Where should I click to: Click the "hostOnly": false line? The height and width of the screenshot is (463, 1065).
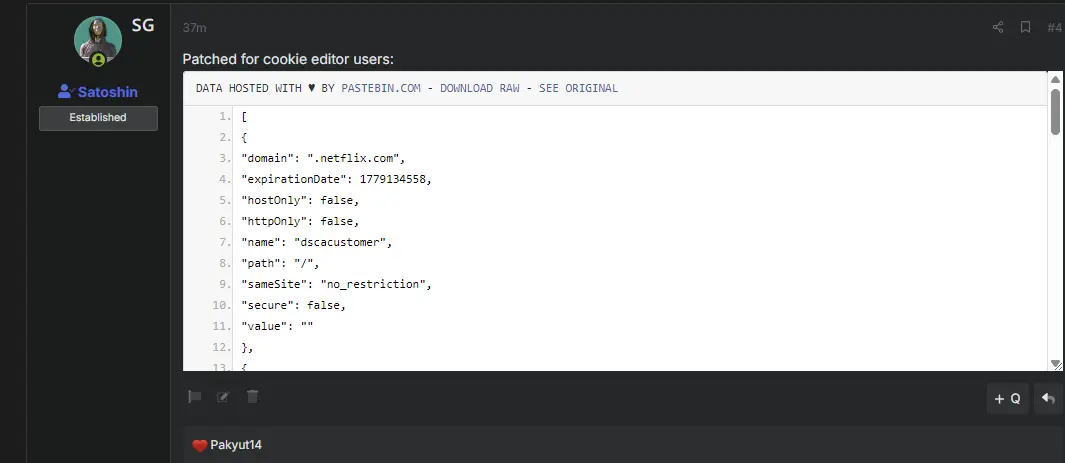(300, 200)
